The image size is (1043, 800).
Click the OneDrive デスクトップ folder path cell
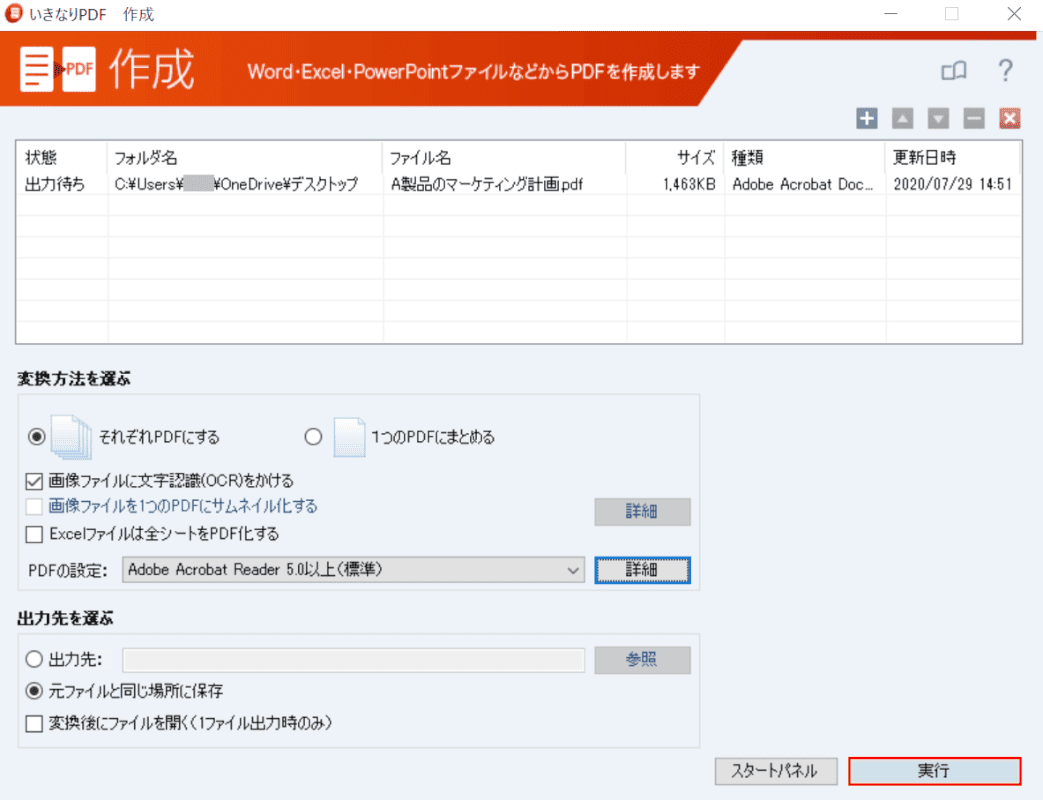(236, 184)
